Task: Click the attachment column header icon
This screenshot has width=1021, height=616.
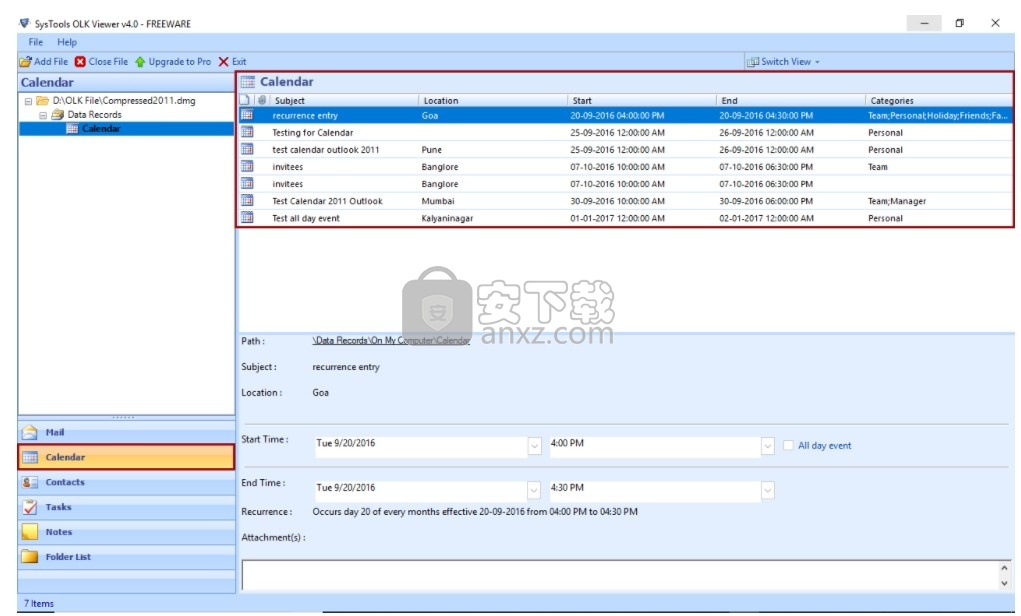Action: tap(262, 100)
